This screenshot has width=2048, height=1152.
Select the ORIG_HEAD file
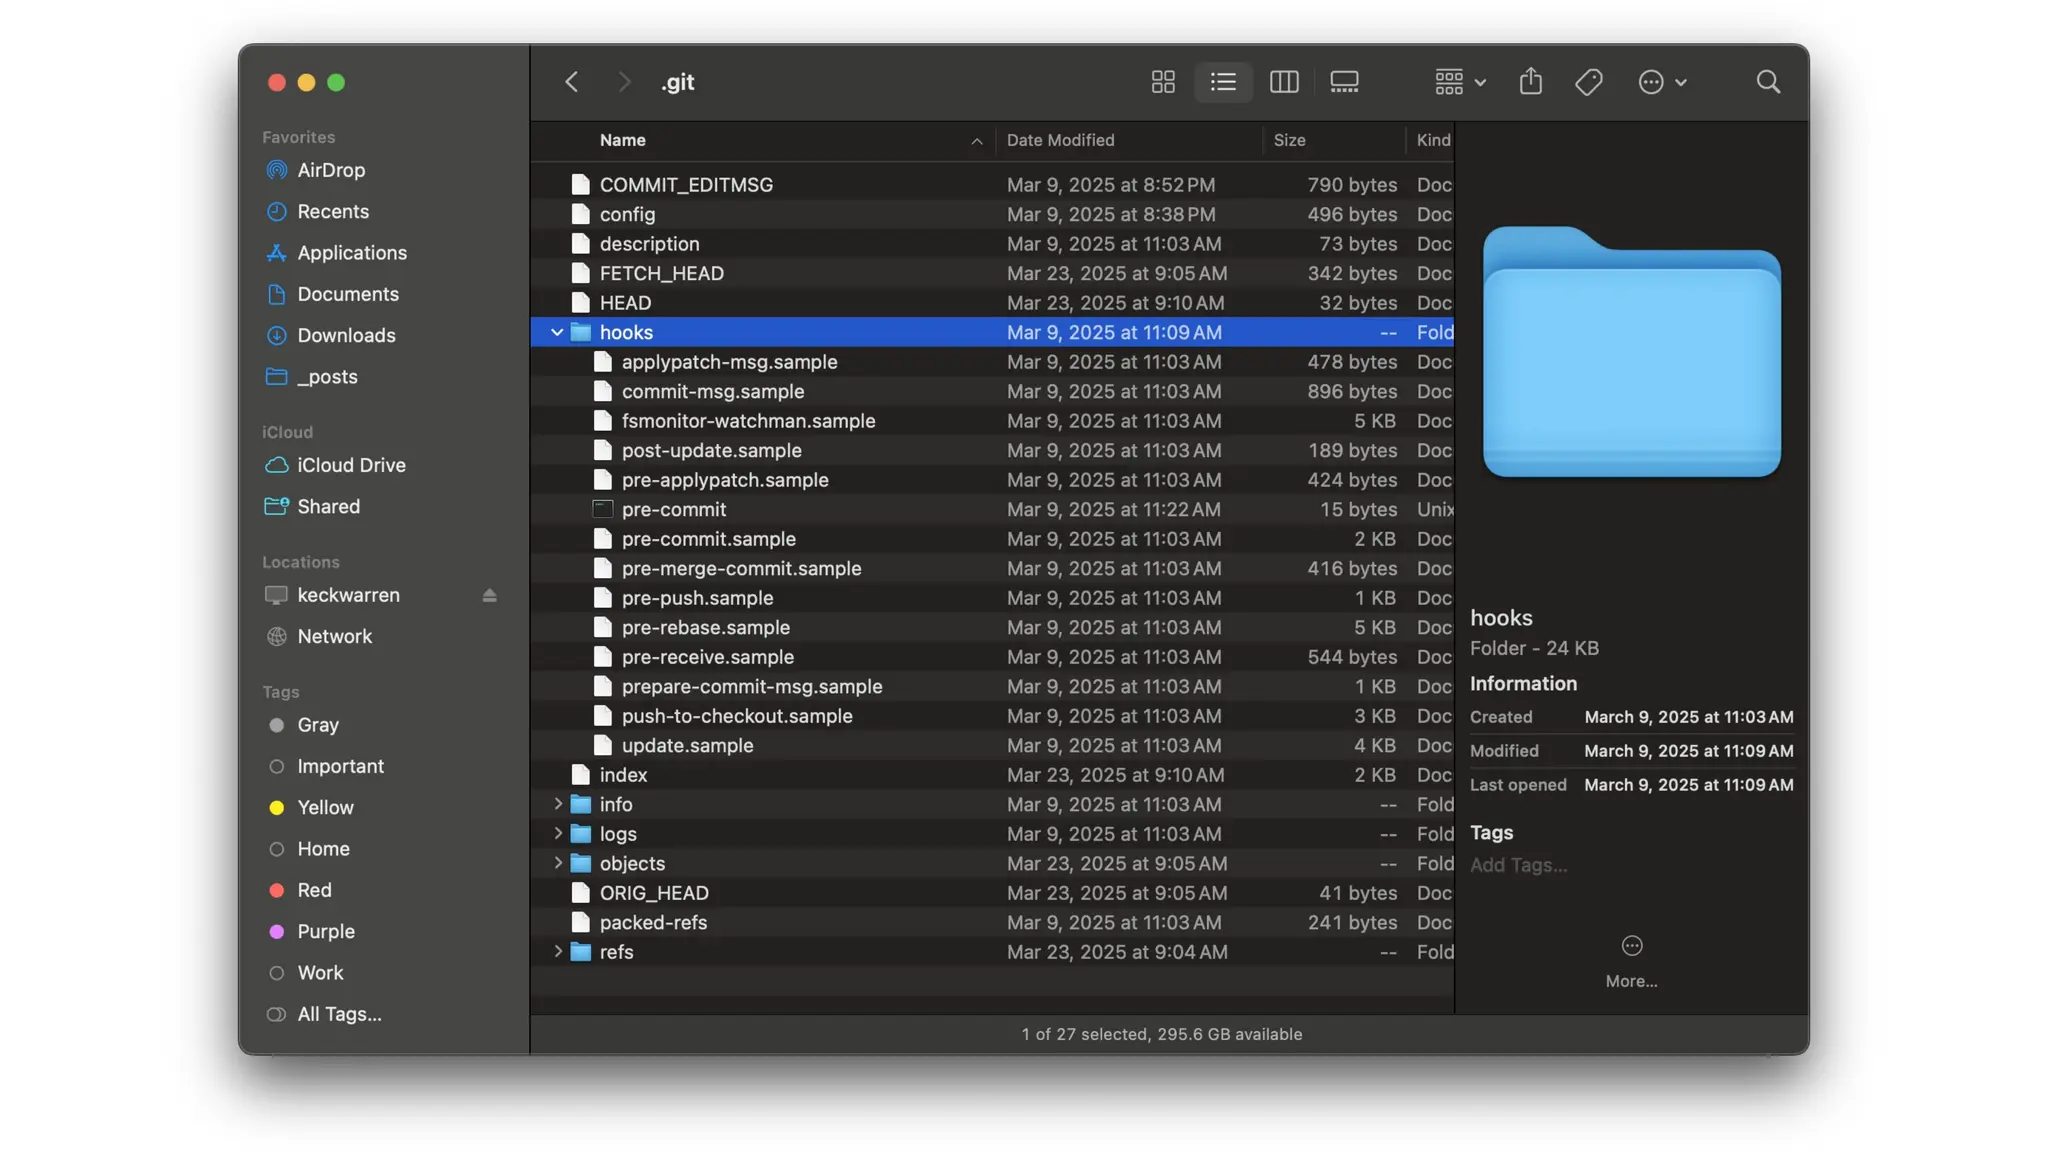pyautogui.click(x=992, y=893)
